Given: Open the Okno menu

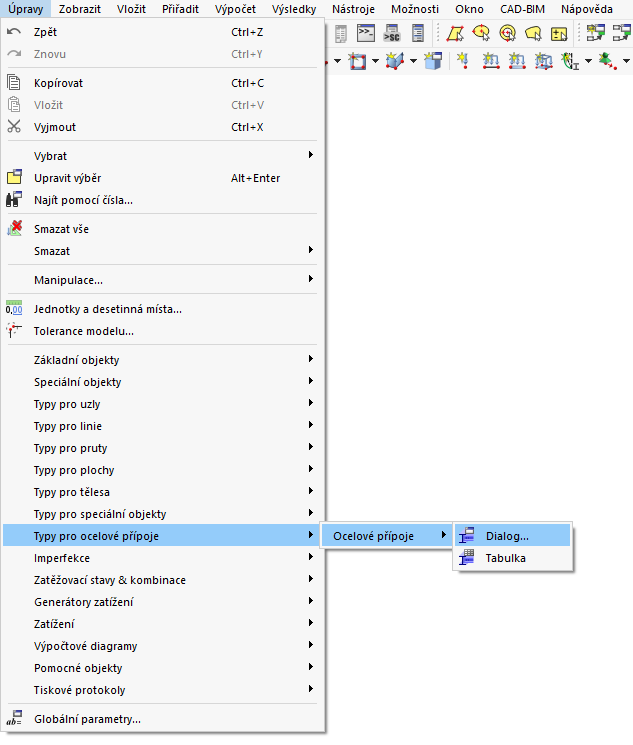Looking at the screenshot, I should (469, 9).
